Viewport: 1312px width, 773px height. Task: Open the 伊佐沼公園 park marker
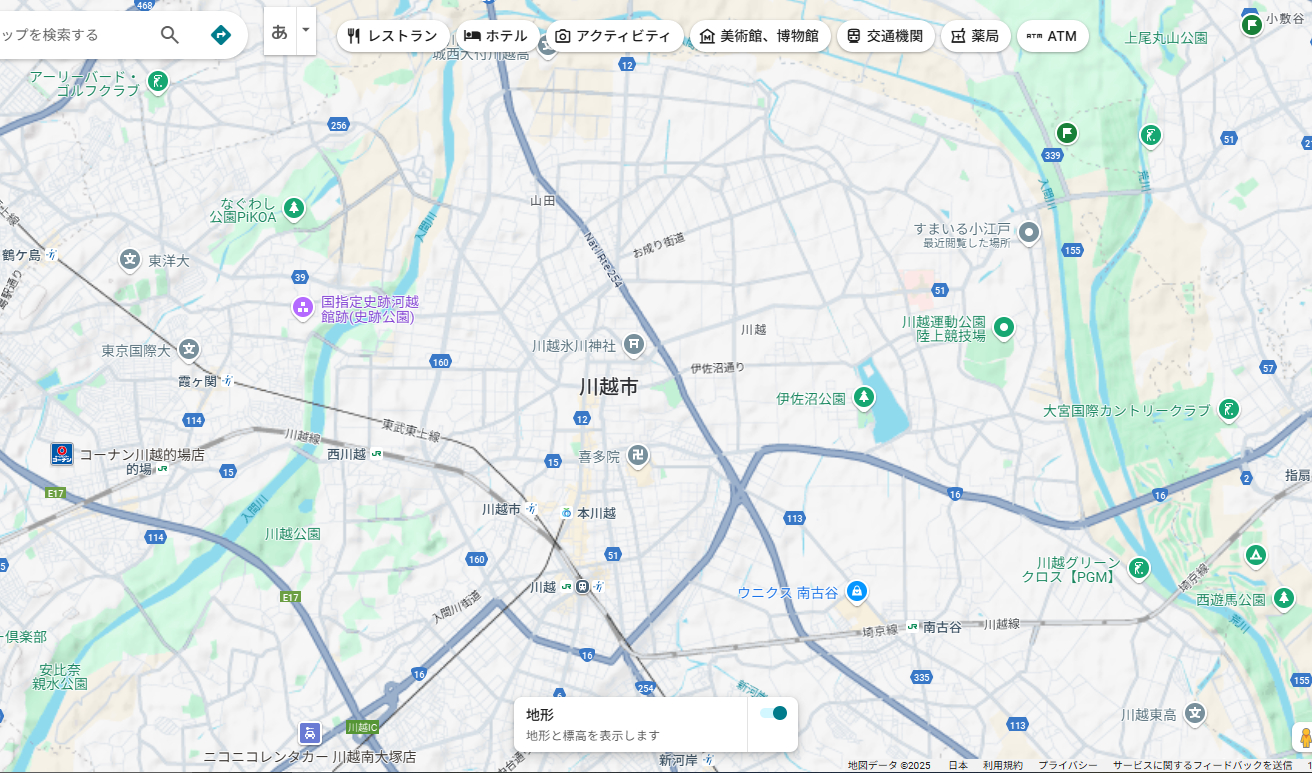click(x=862, y=397)
